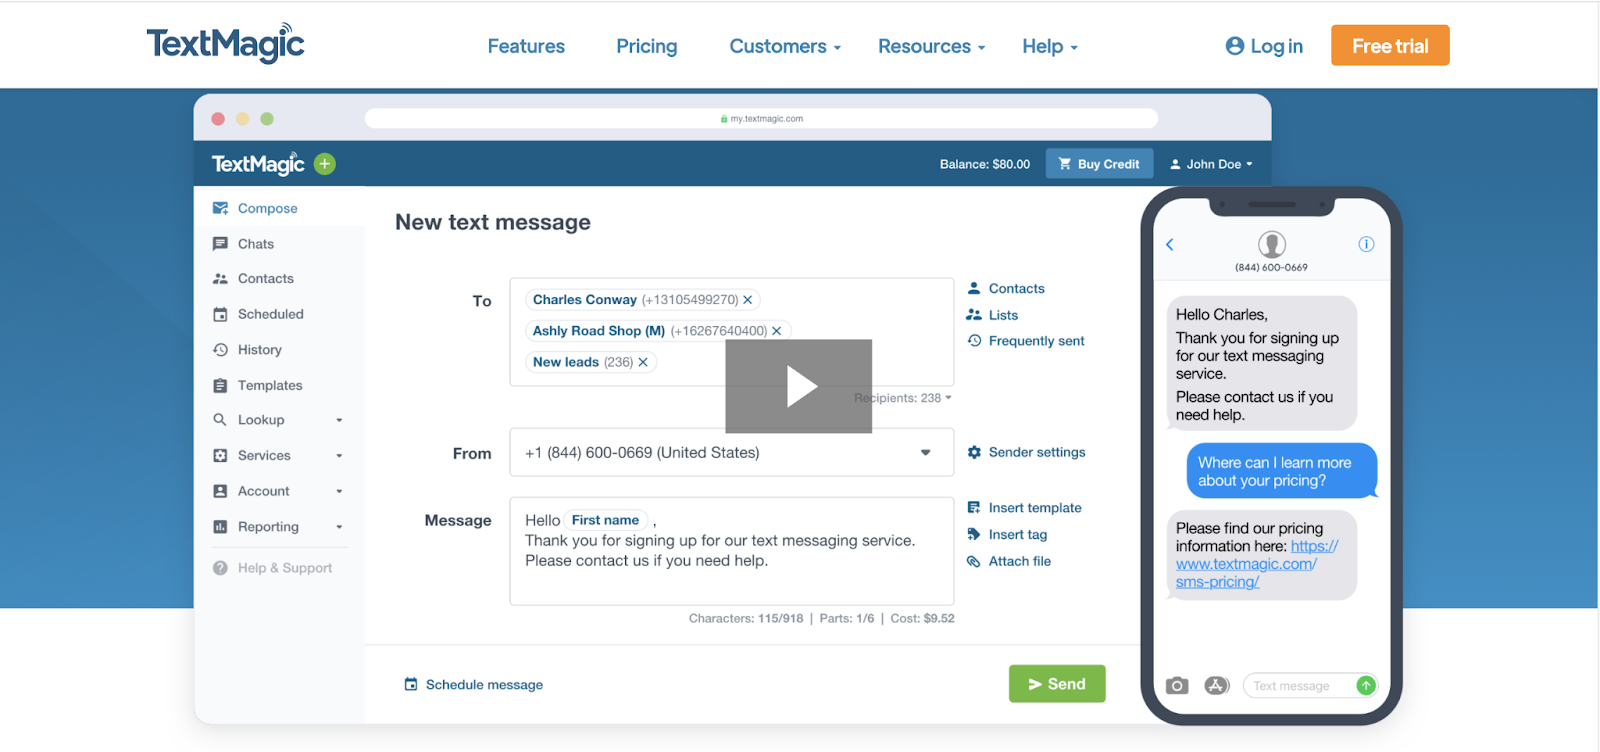Expand the Lookup sidebar section
Viewport: 1600px width, 752px height.
pos(279,420)
